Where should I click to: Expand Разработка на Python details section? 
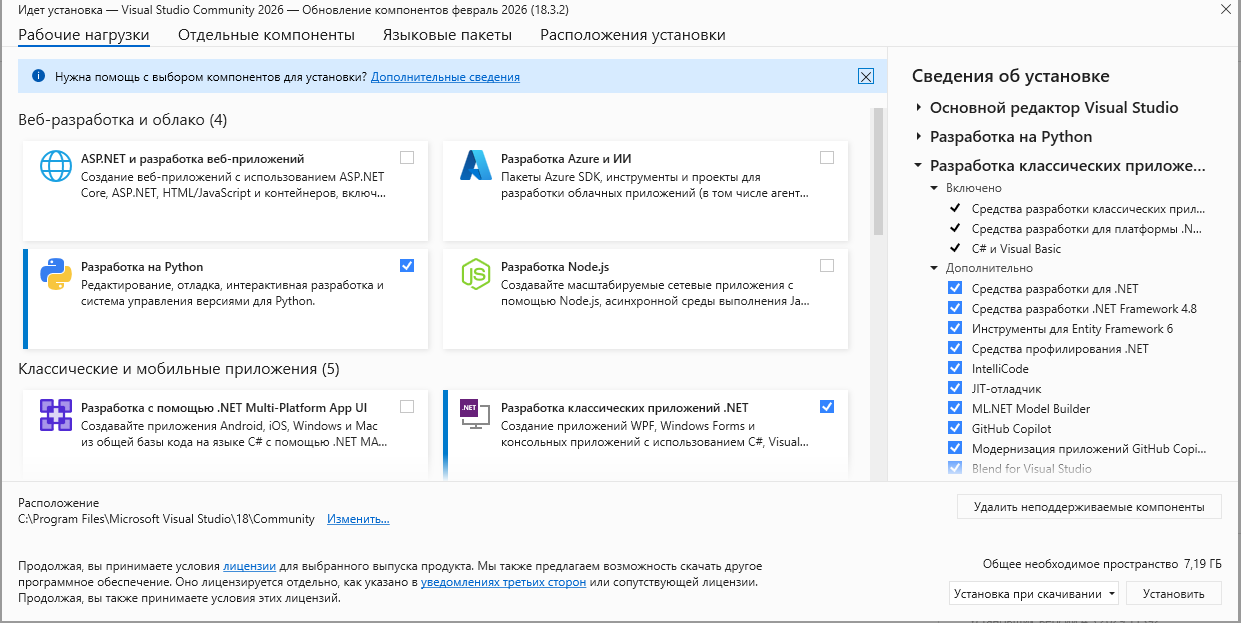[918, 136]
